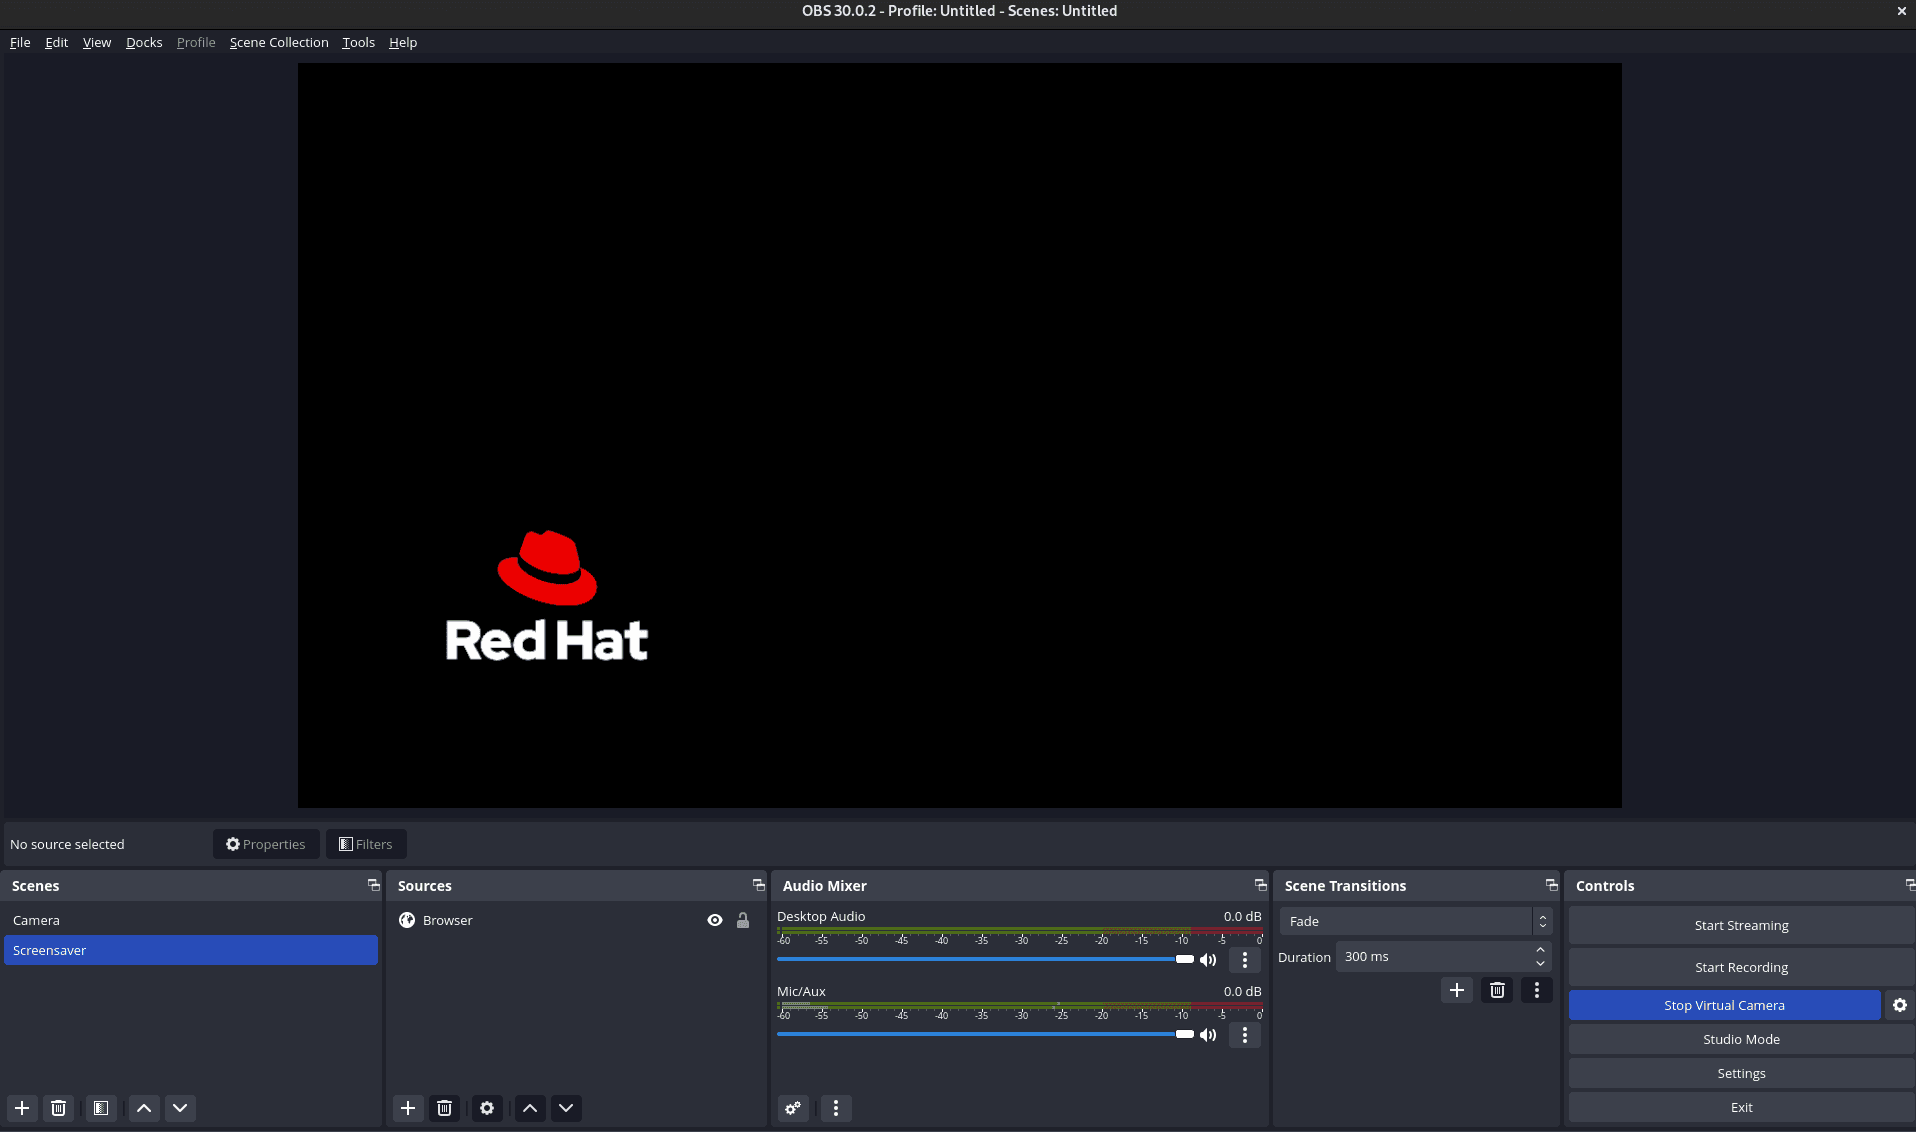Undock the Scene Transitions panel
1916x1132 pixels.
1552,885
